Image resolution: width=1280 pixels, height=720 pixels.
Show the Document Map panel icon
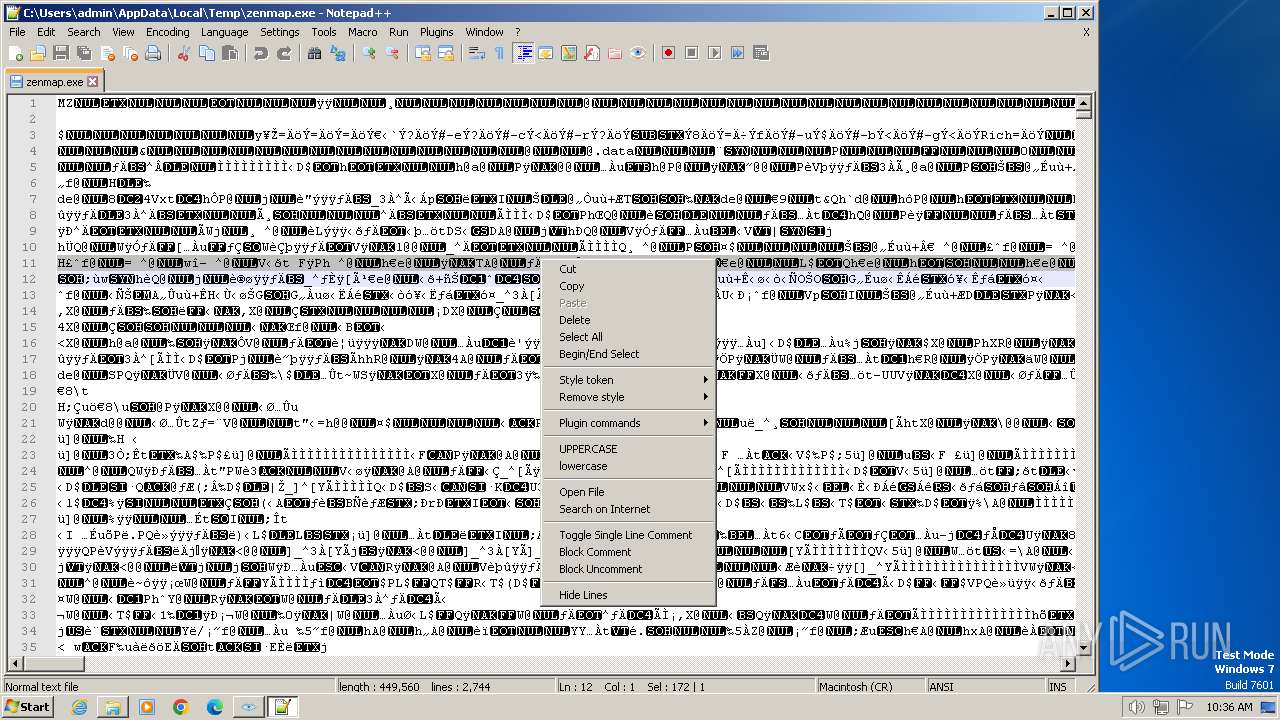click(569, 53)
